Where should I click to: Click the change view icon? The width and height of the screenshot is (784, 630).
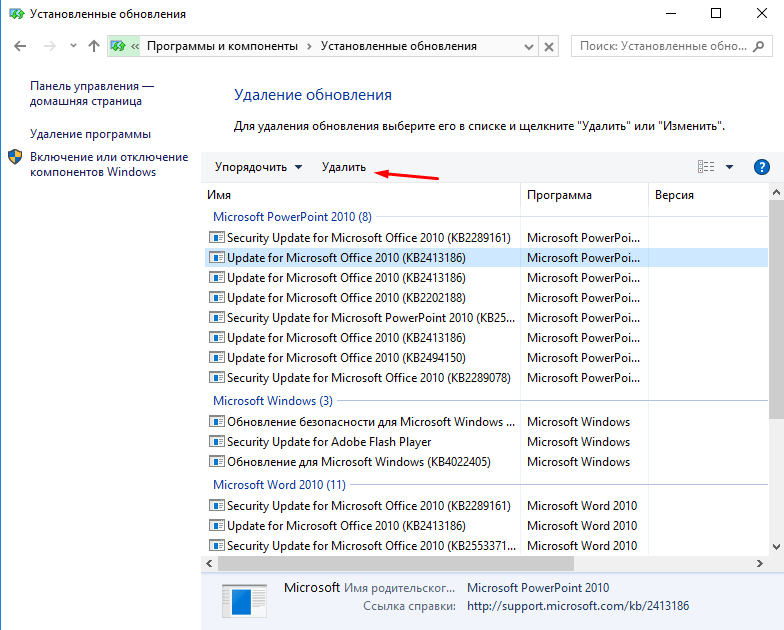[706, 167]
